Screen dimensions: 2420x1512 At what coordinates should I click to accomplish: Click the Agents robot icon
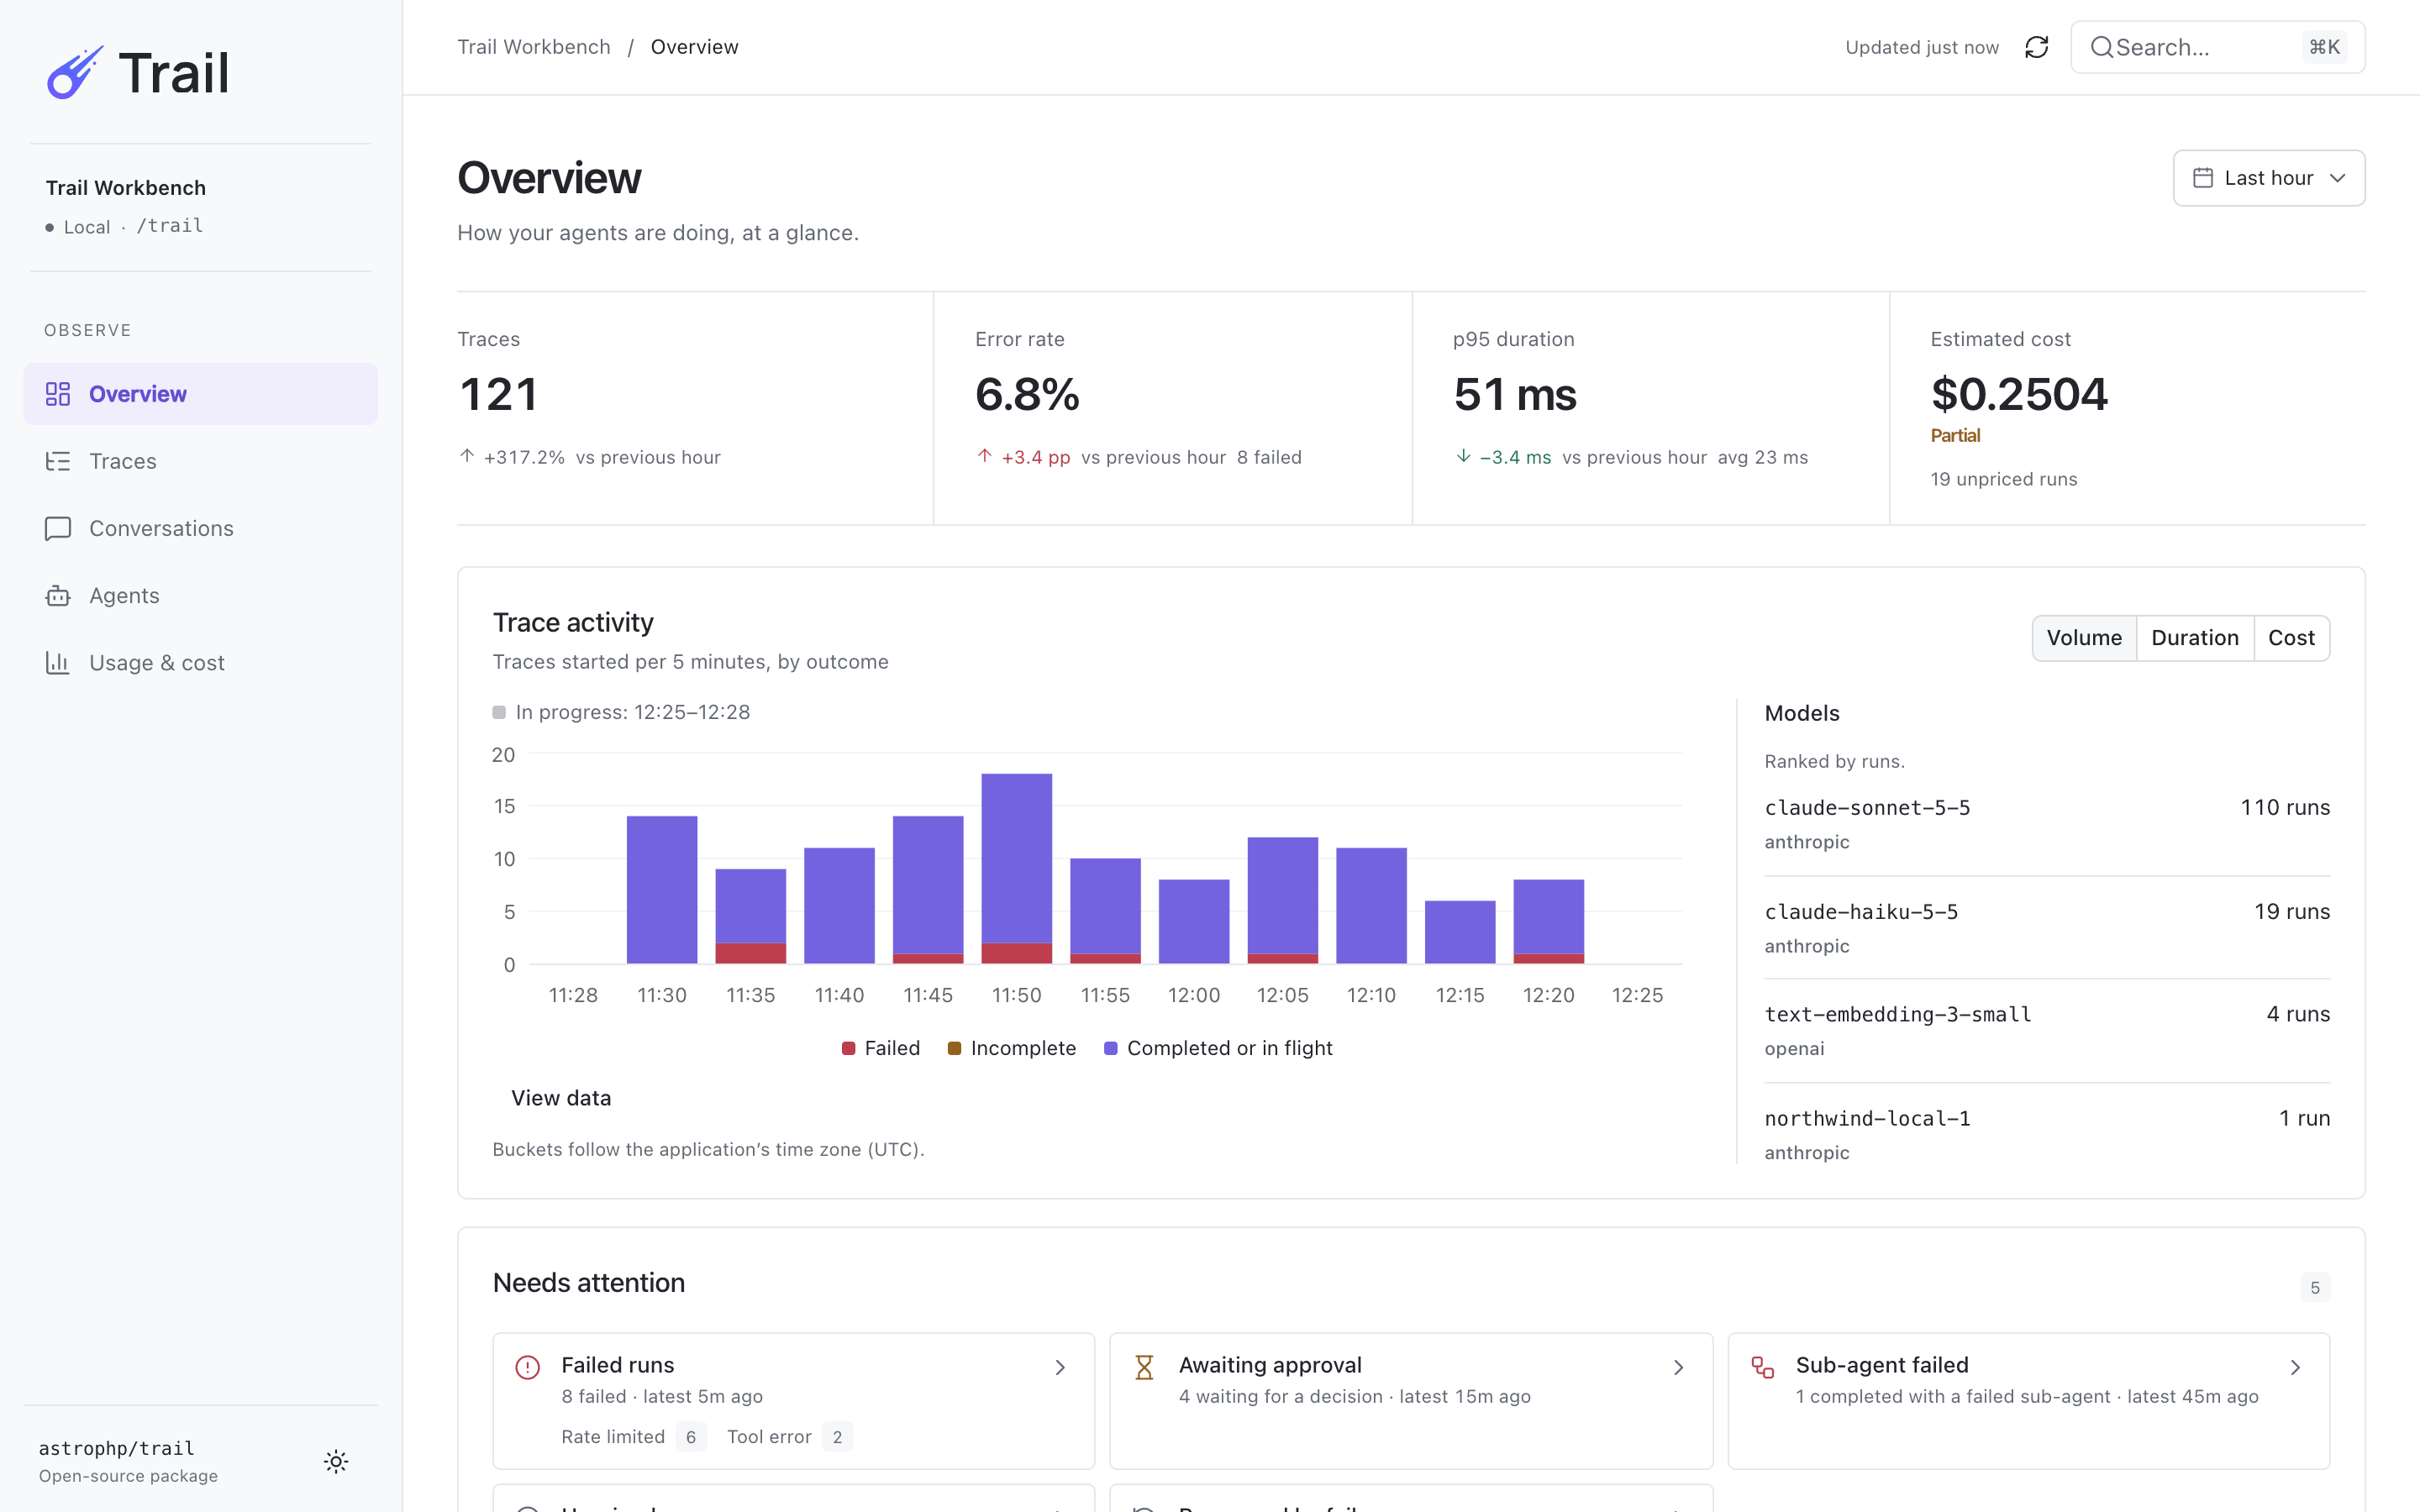(58, 595)
